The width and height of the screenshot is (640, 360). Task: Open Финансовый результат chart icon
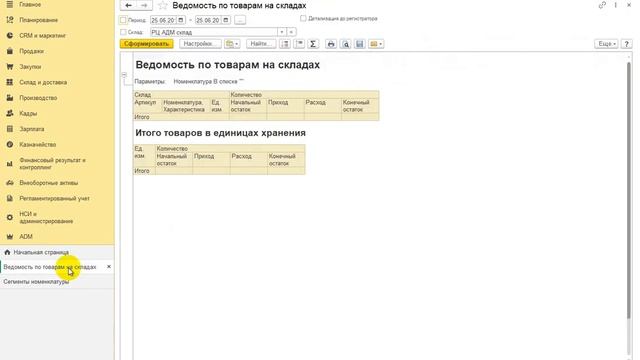click(10, 164)
